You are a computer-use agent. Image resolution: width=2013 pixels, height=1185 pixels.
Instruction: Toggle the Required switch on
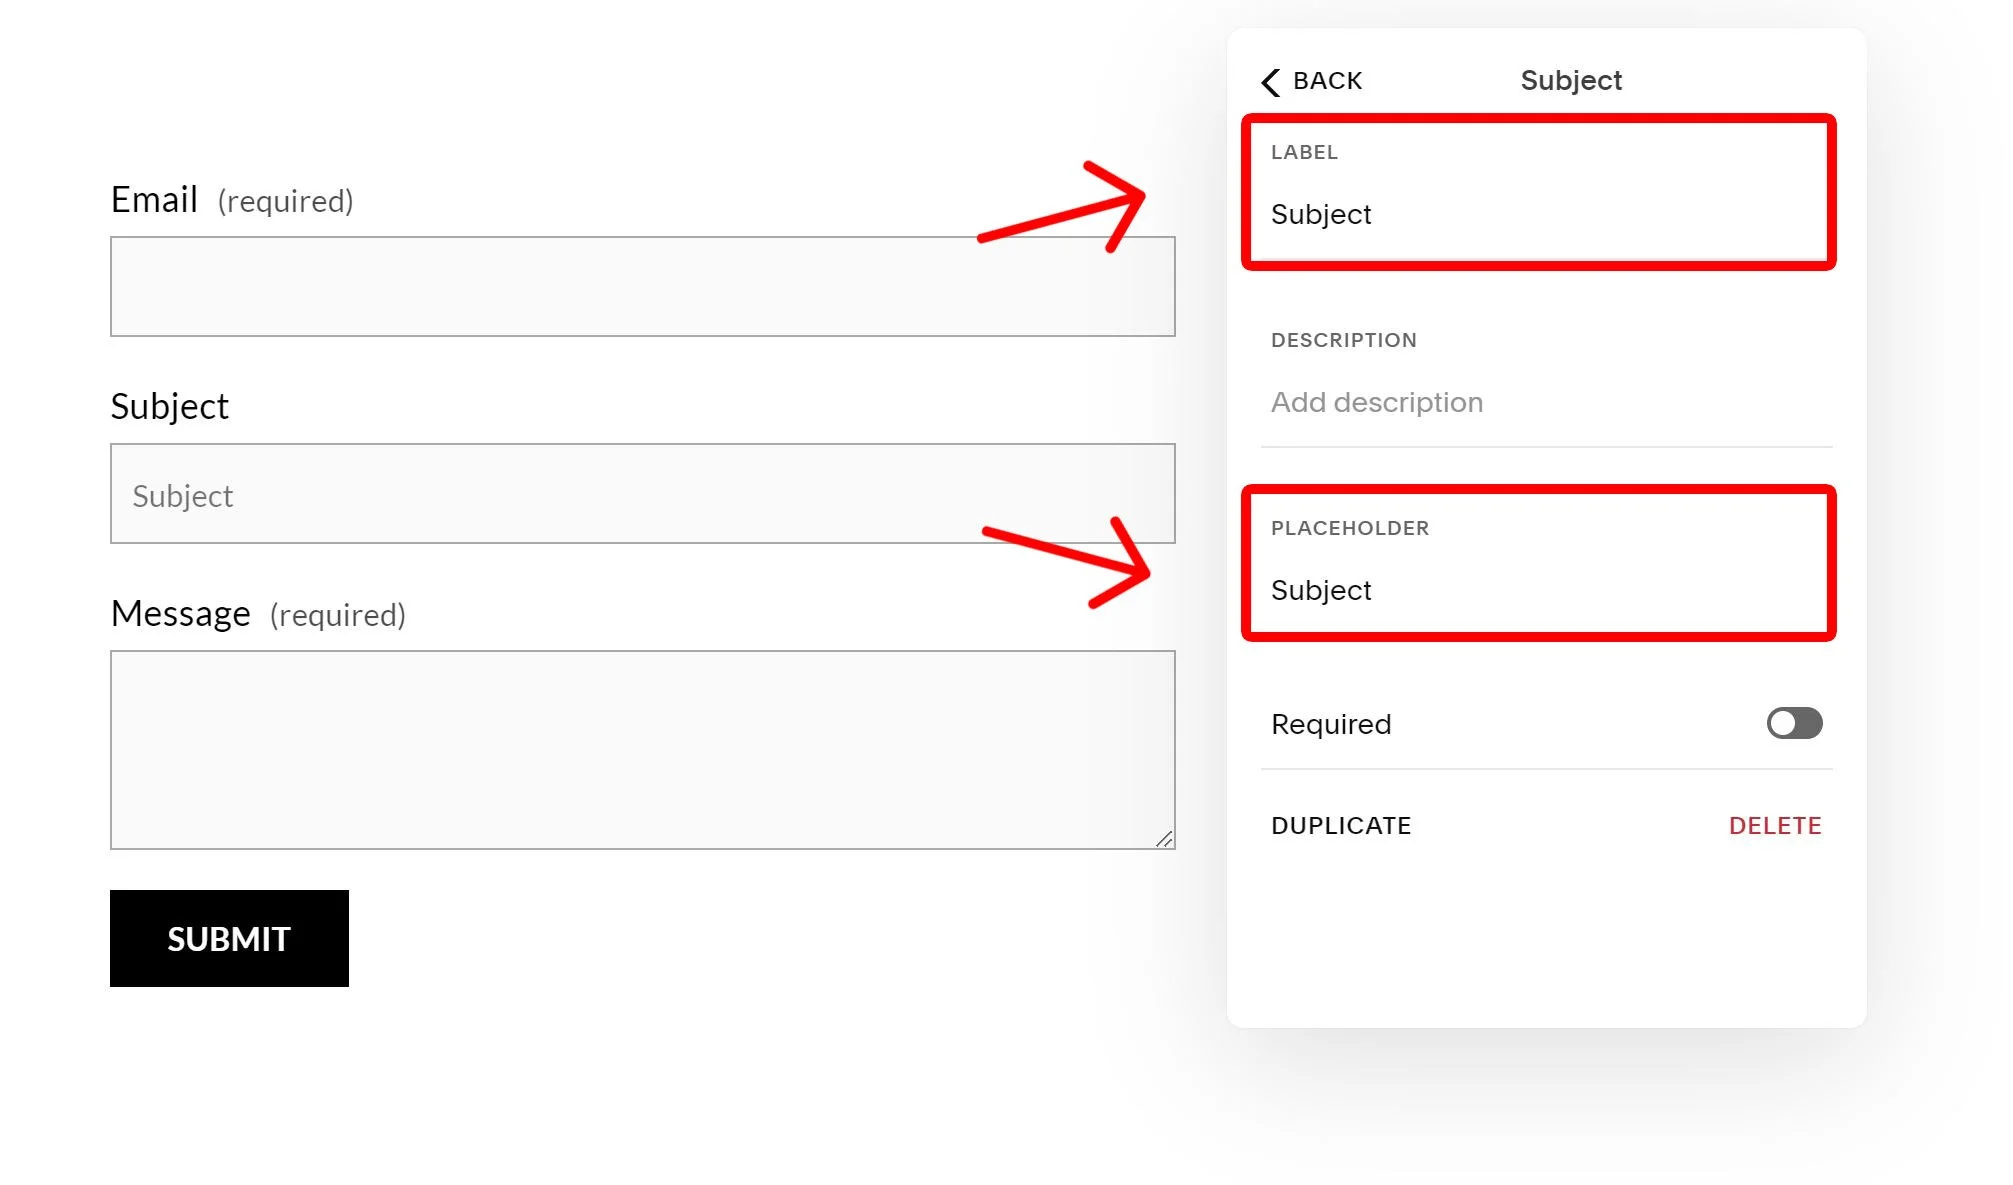[x=1793, y=723]
